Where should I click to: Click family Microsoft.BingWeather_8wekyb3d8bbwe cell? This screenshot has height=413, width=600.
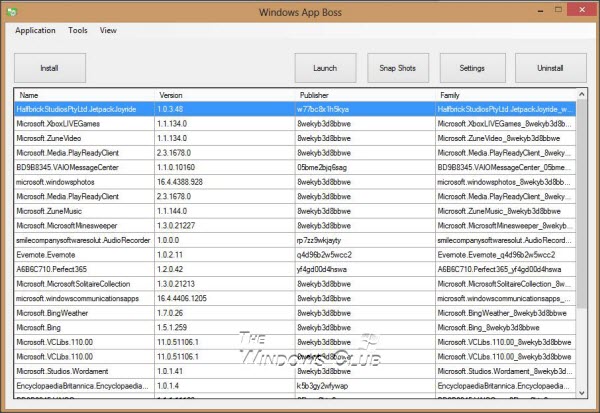505,313
